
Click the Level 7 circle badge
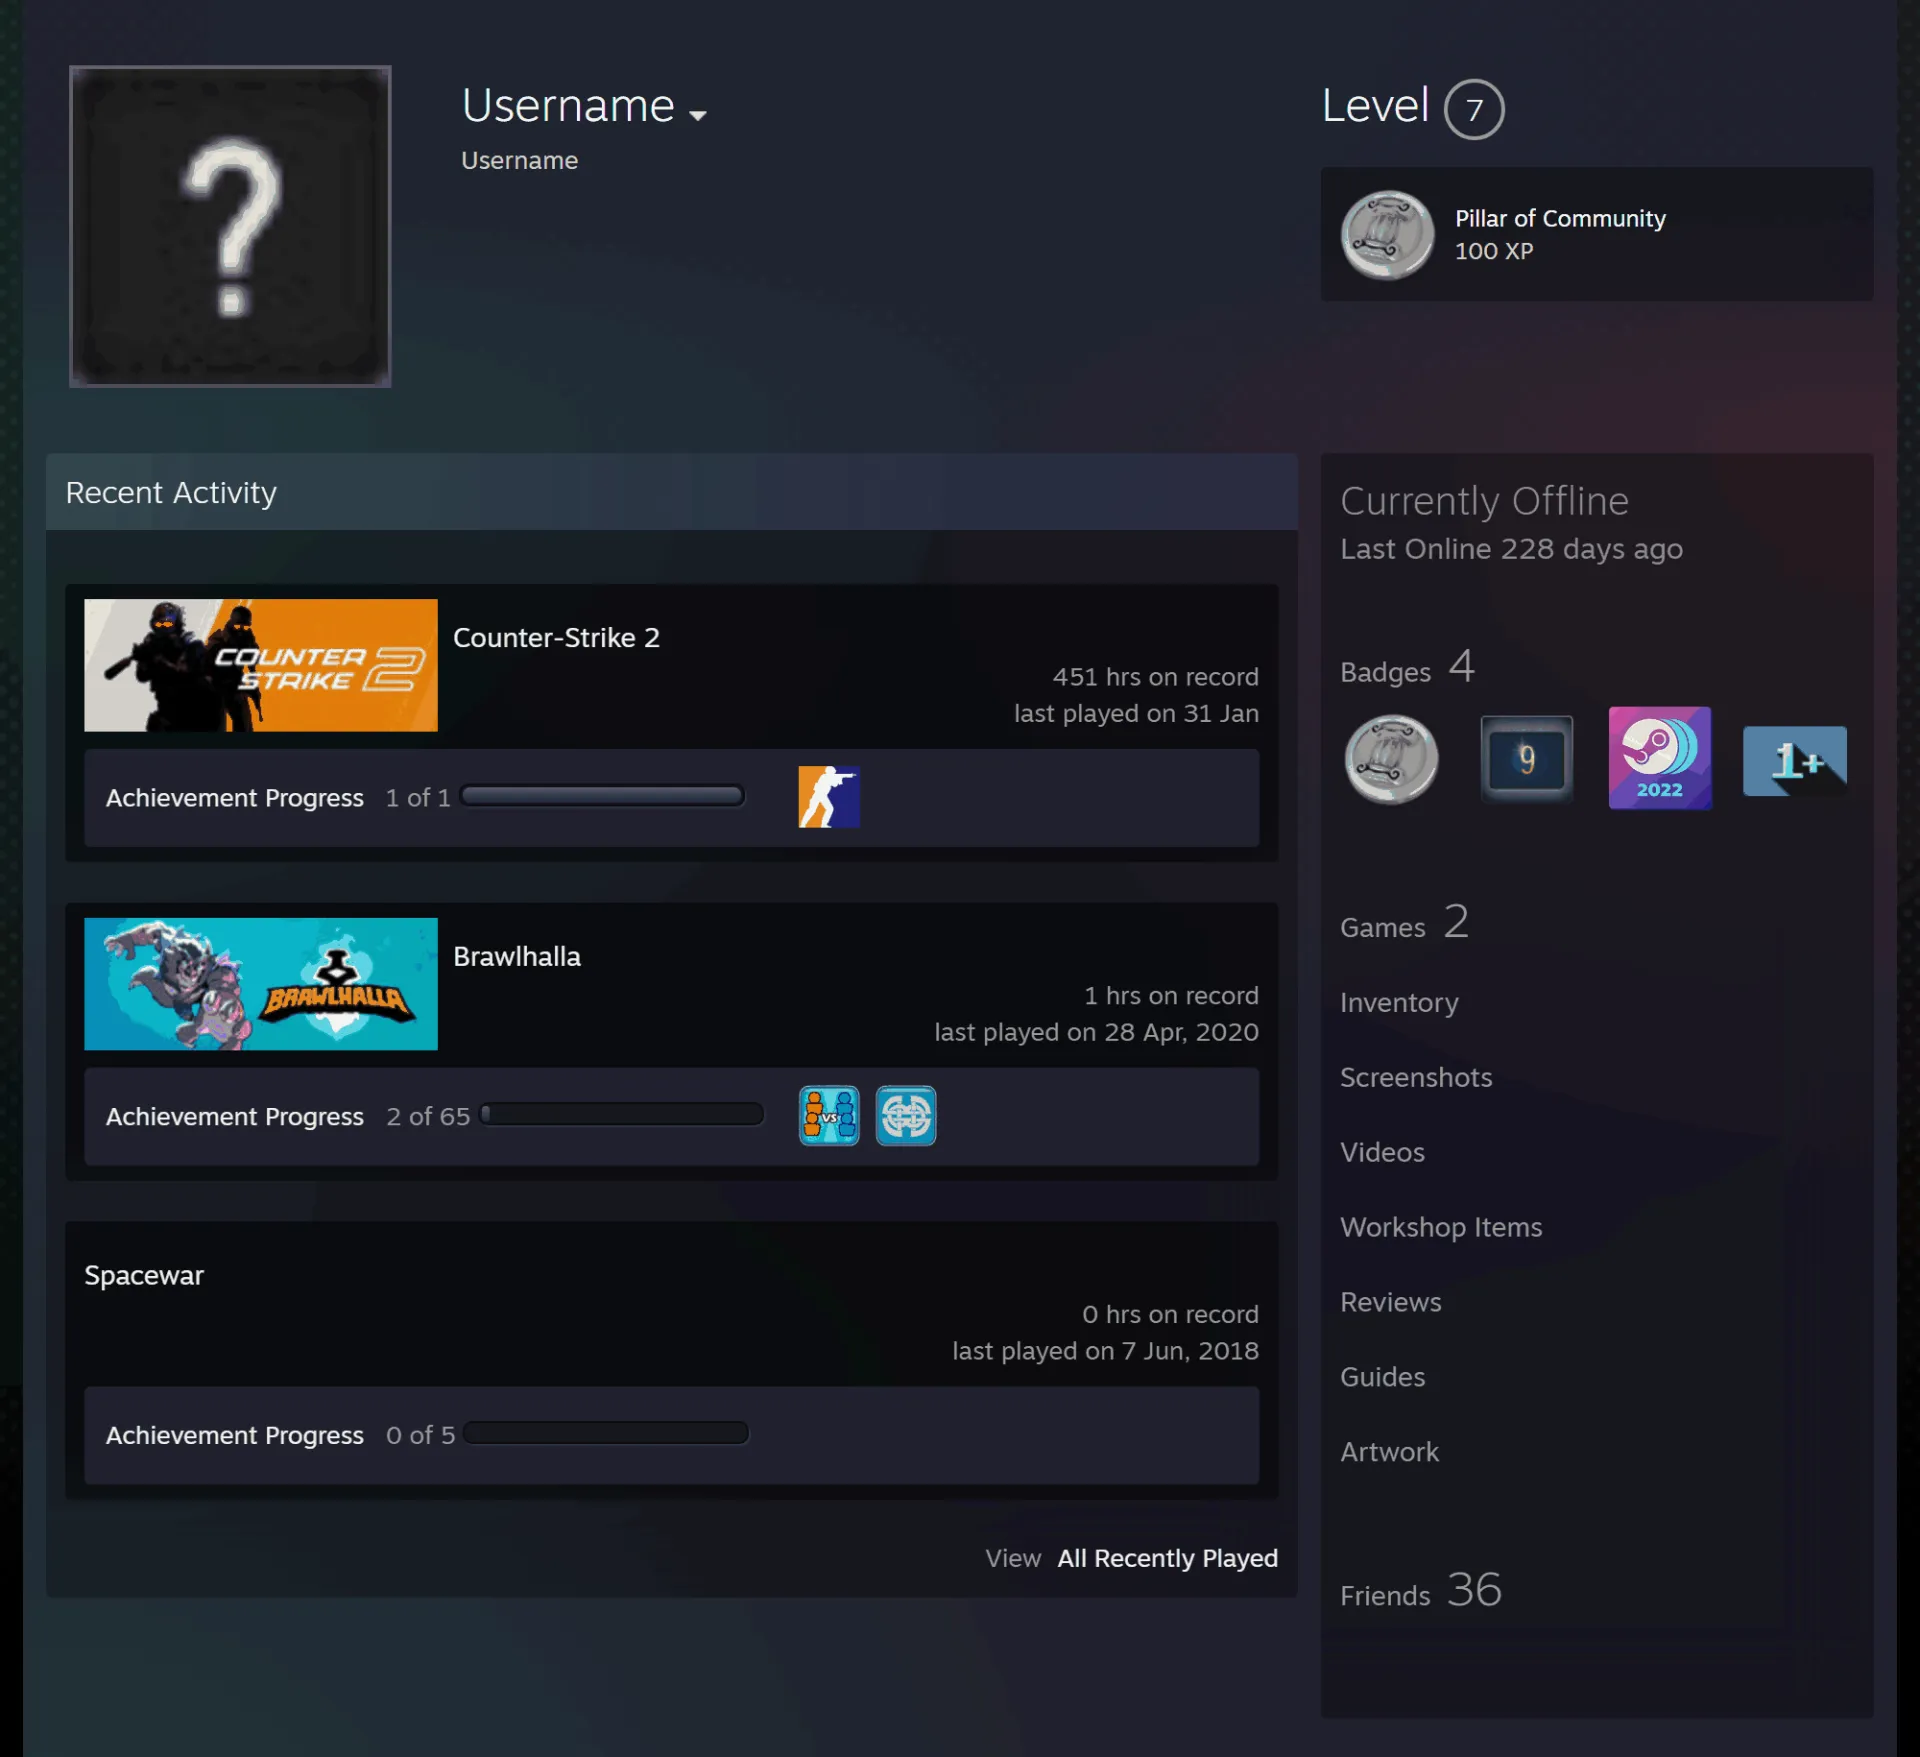point(1474,109)
